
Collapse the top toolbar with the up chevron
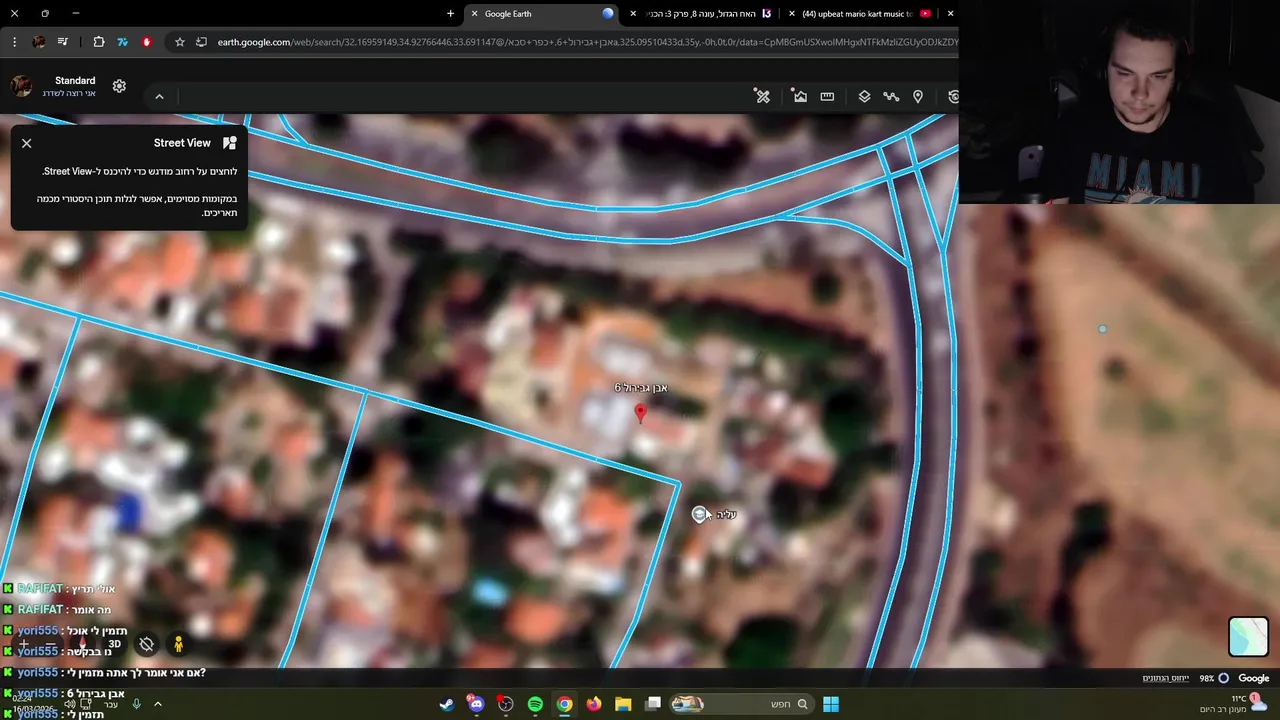click(x=159, y=96)
